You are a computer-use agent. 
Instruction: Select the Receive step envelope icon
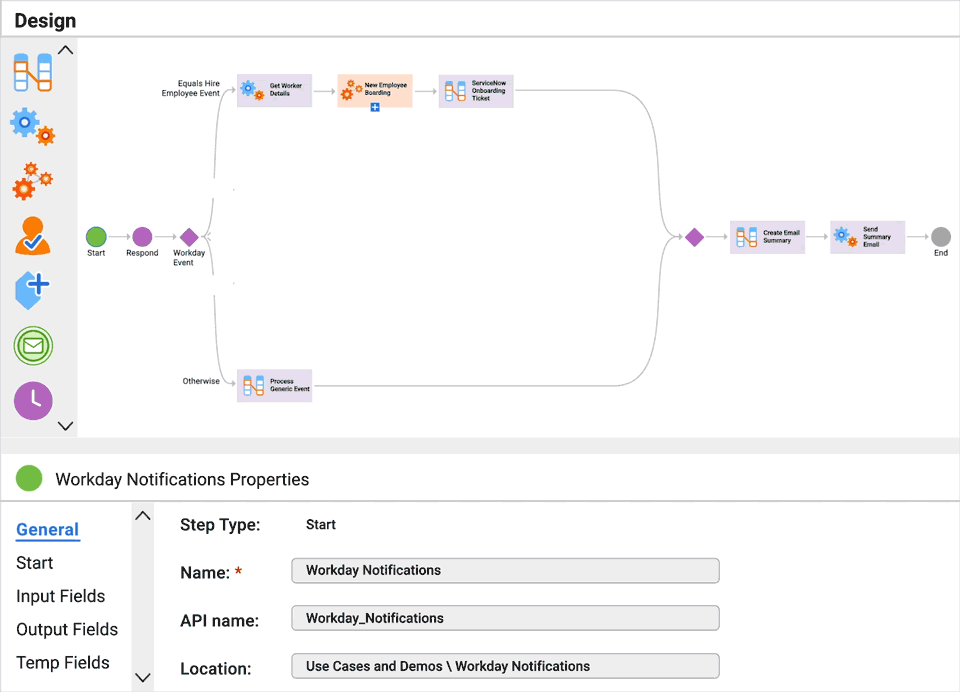coord(33,346)
